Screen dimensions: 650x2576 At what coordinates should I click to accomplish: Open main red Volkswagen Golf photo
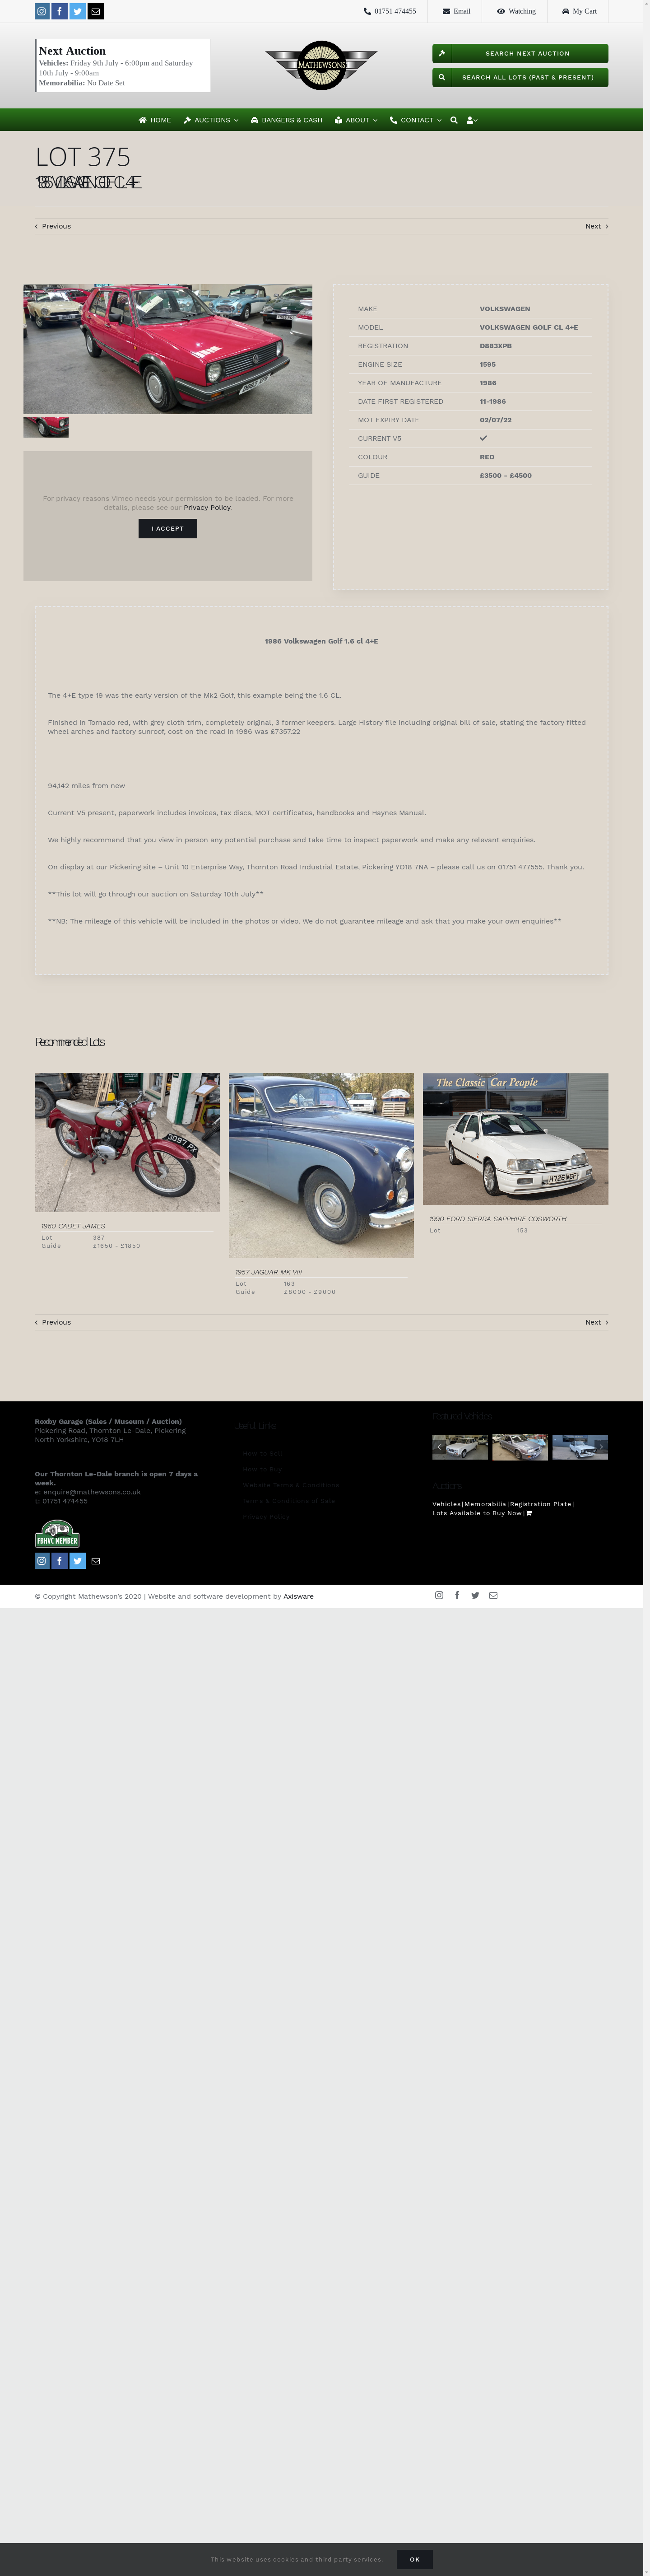(168, 349)
